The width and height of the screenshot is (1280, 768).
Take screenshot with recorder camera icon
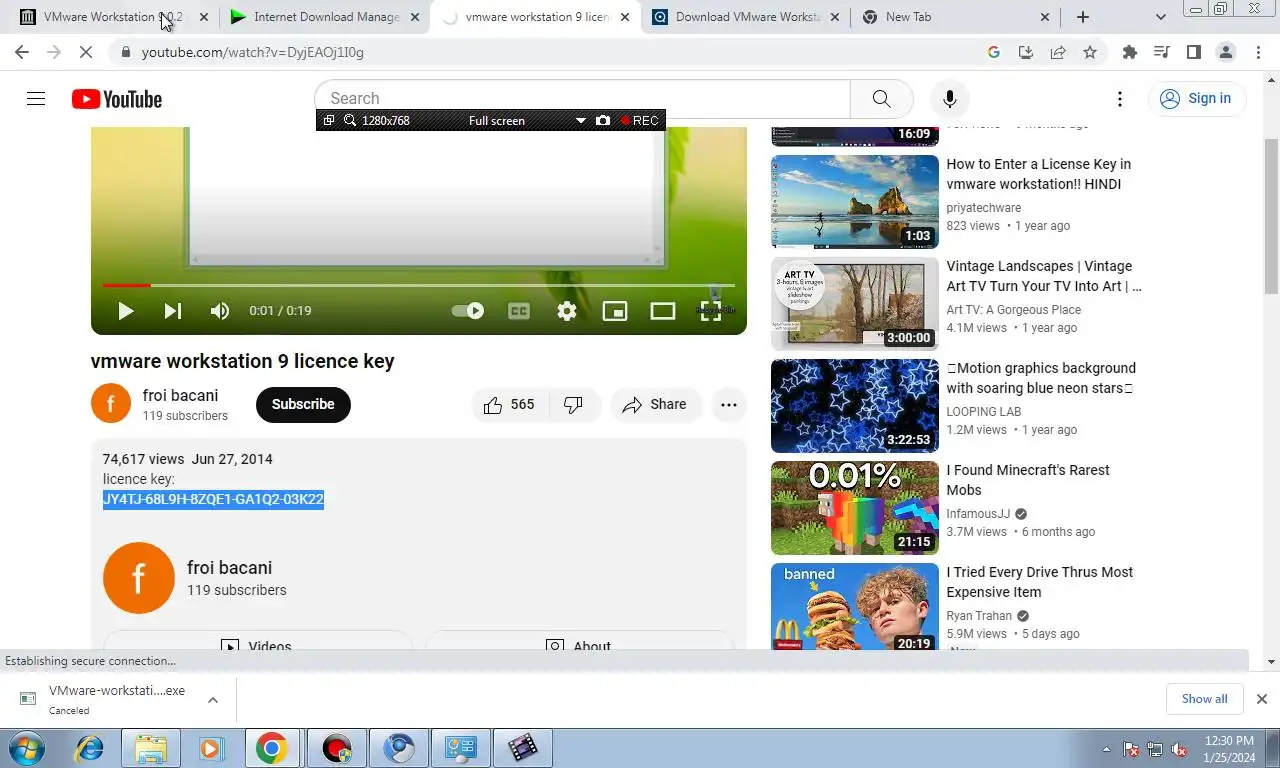602,121
